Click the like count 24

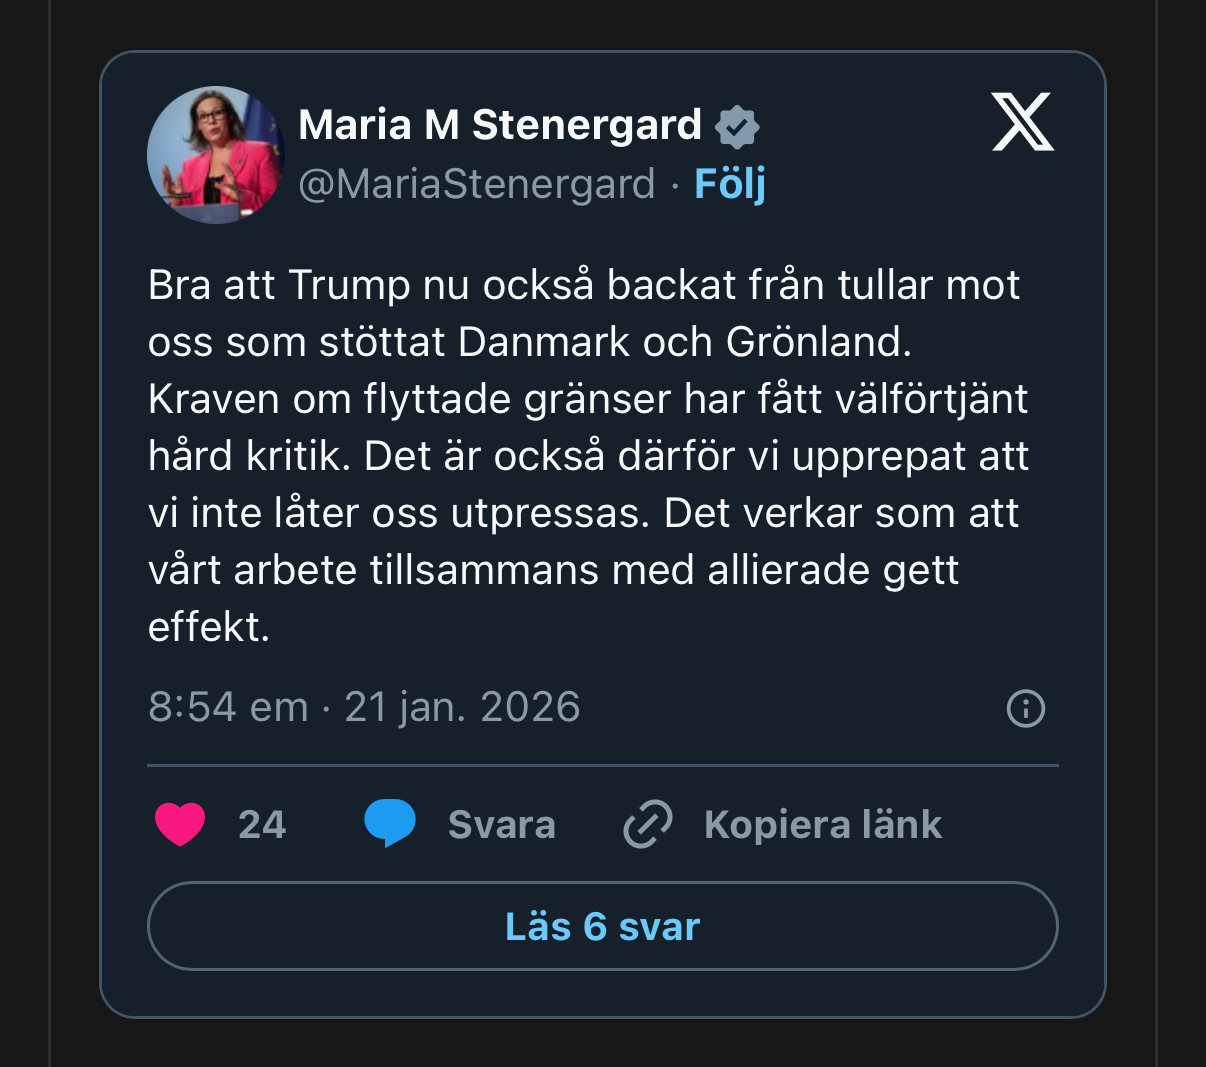pos(262,825)
